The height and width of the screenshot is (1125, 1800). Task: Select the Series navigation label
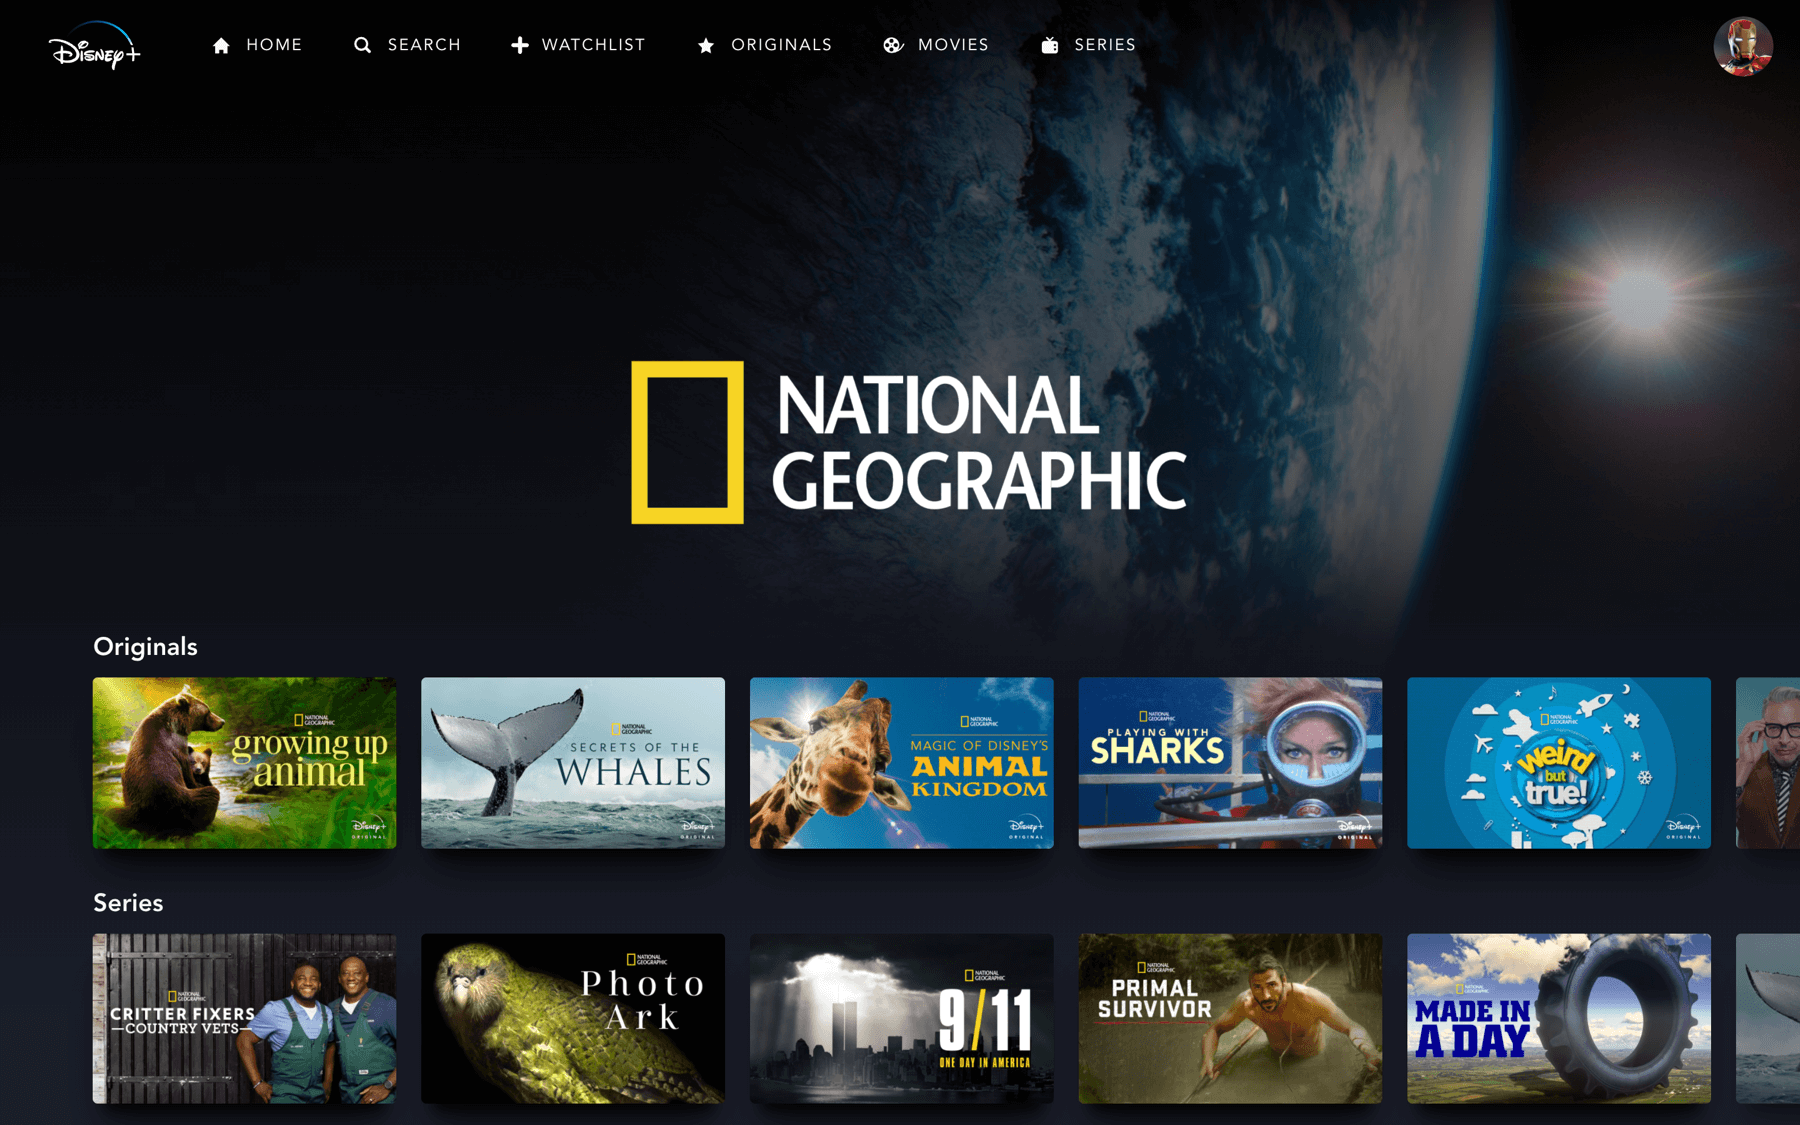pos(1105,45)
